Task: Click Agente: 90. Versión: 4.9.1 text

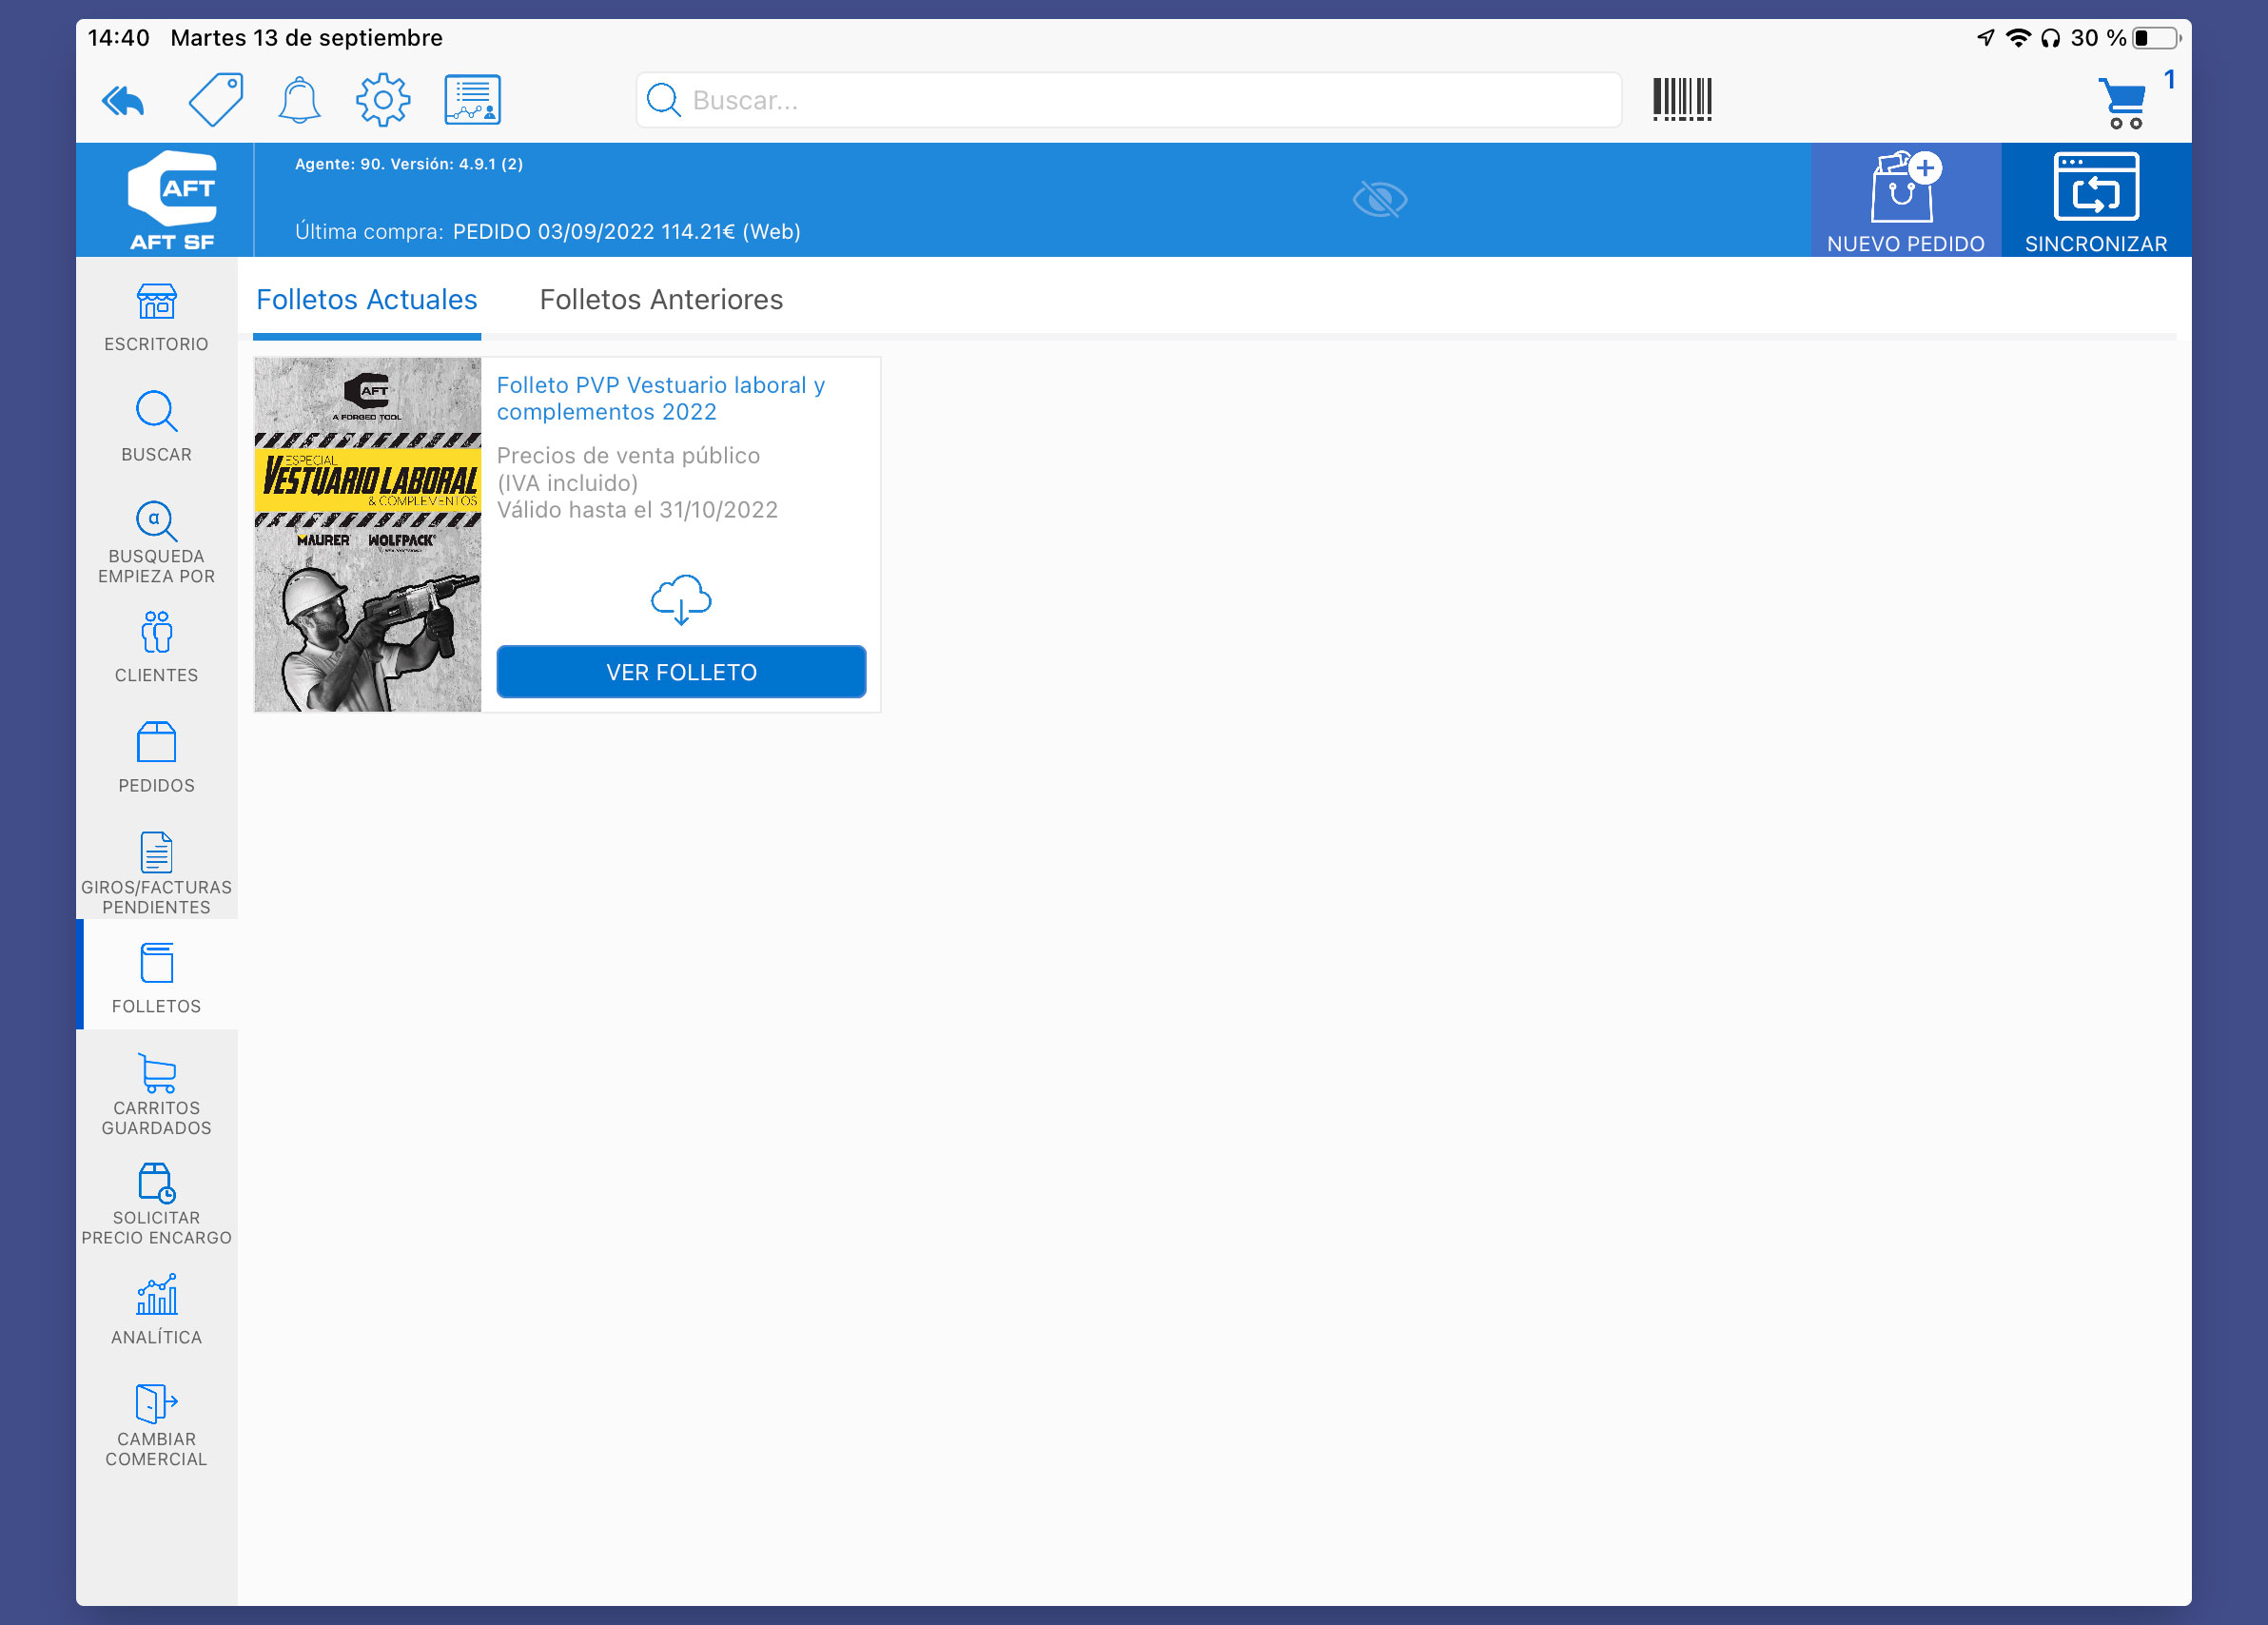Action: [x=409, y=164]
